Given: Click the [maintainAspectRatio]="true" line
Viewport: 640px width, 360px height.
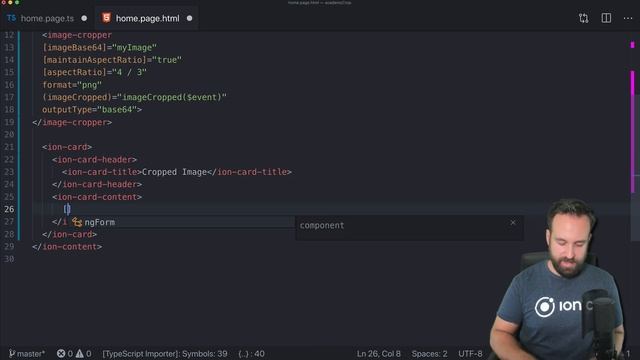Looking at the screenshot, I should [112, 60].
